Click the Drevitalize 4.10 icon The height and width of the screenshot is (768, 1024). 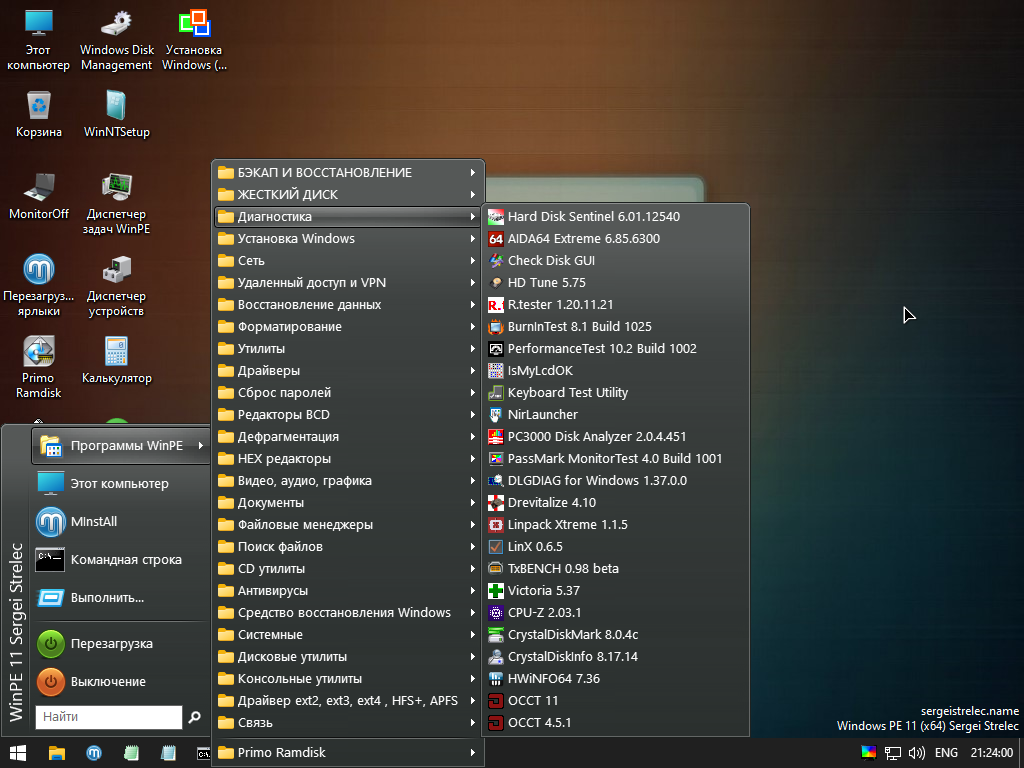pos(496,503)
